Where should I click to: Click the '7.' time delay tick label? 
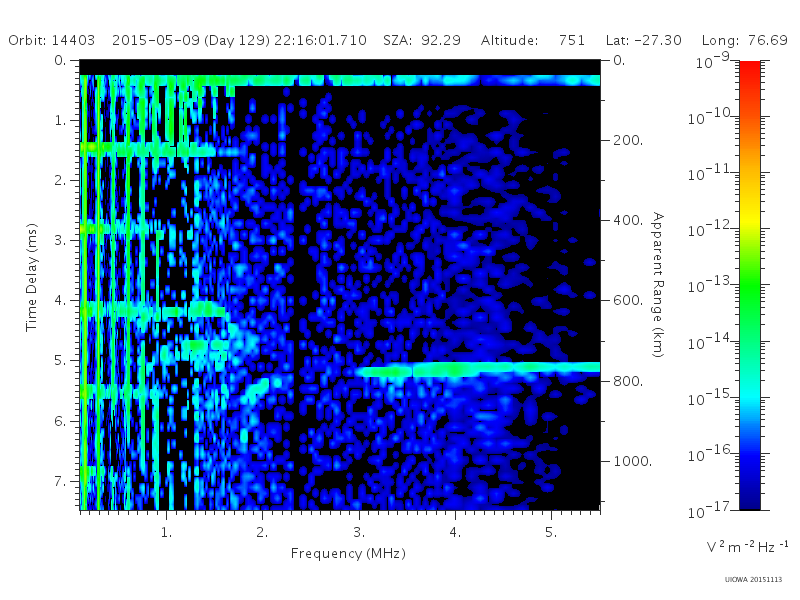pos(60,481)
